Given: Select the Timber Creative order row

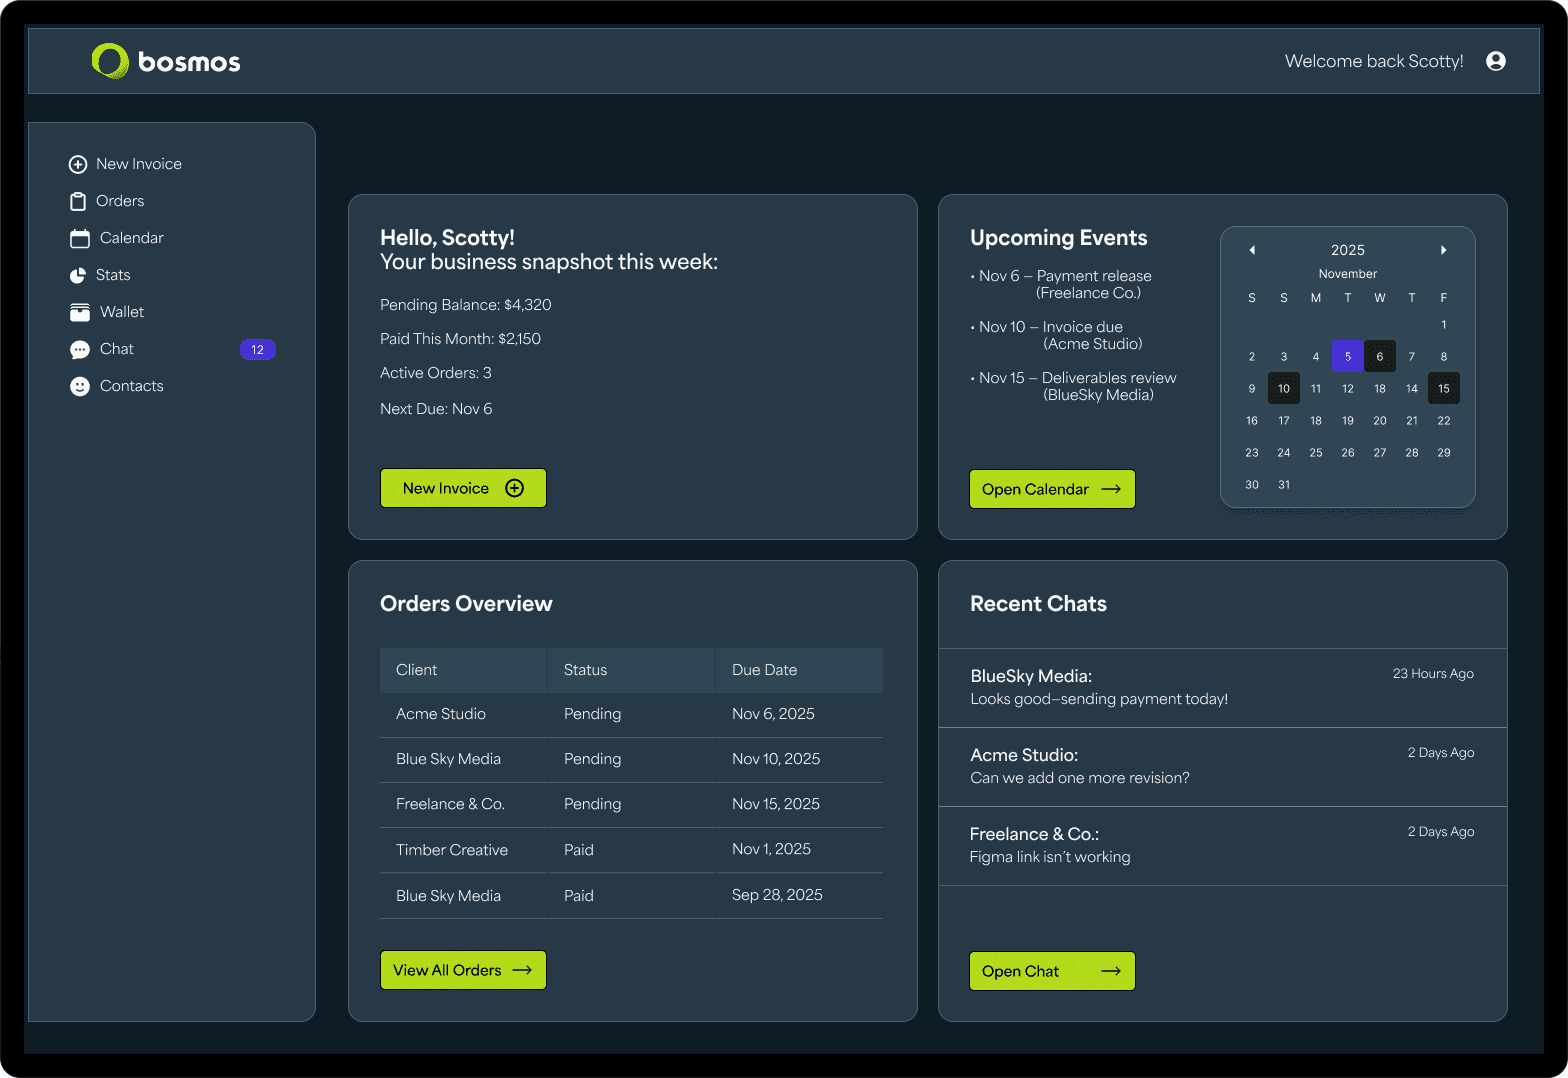Looking at the screenshot, I should click(631, 850).
